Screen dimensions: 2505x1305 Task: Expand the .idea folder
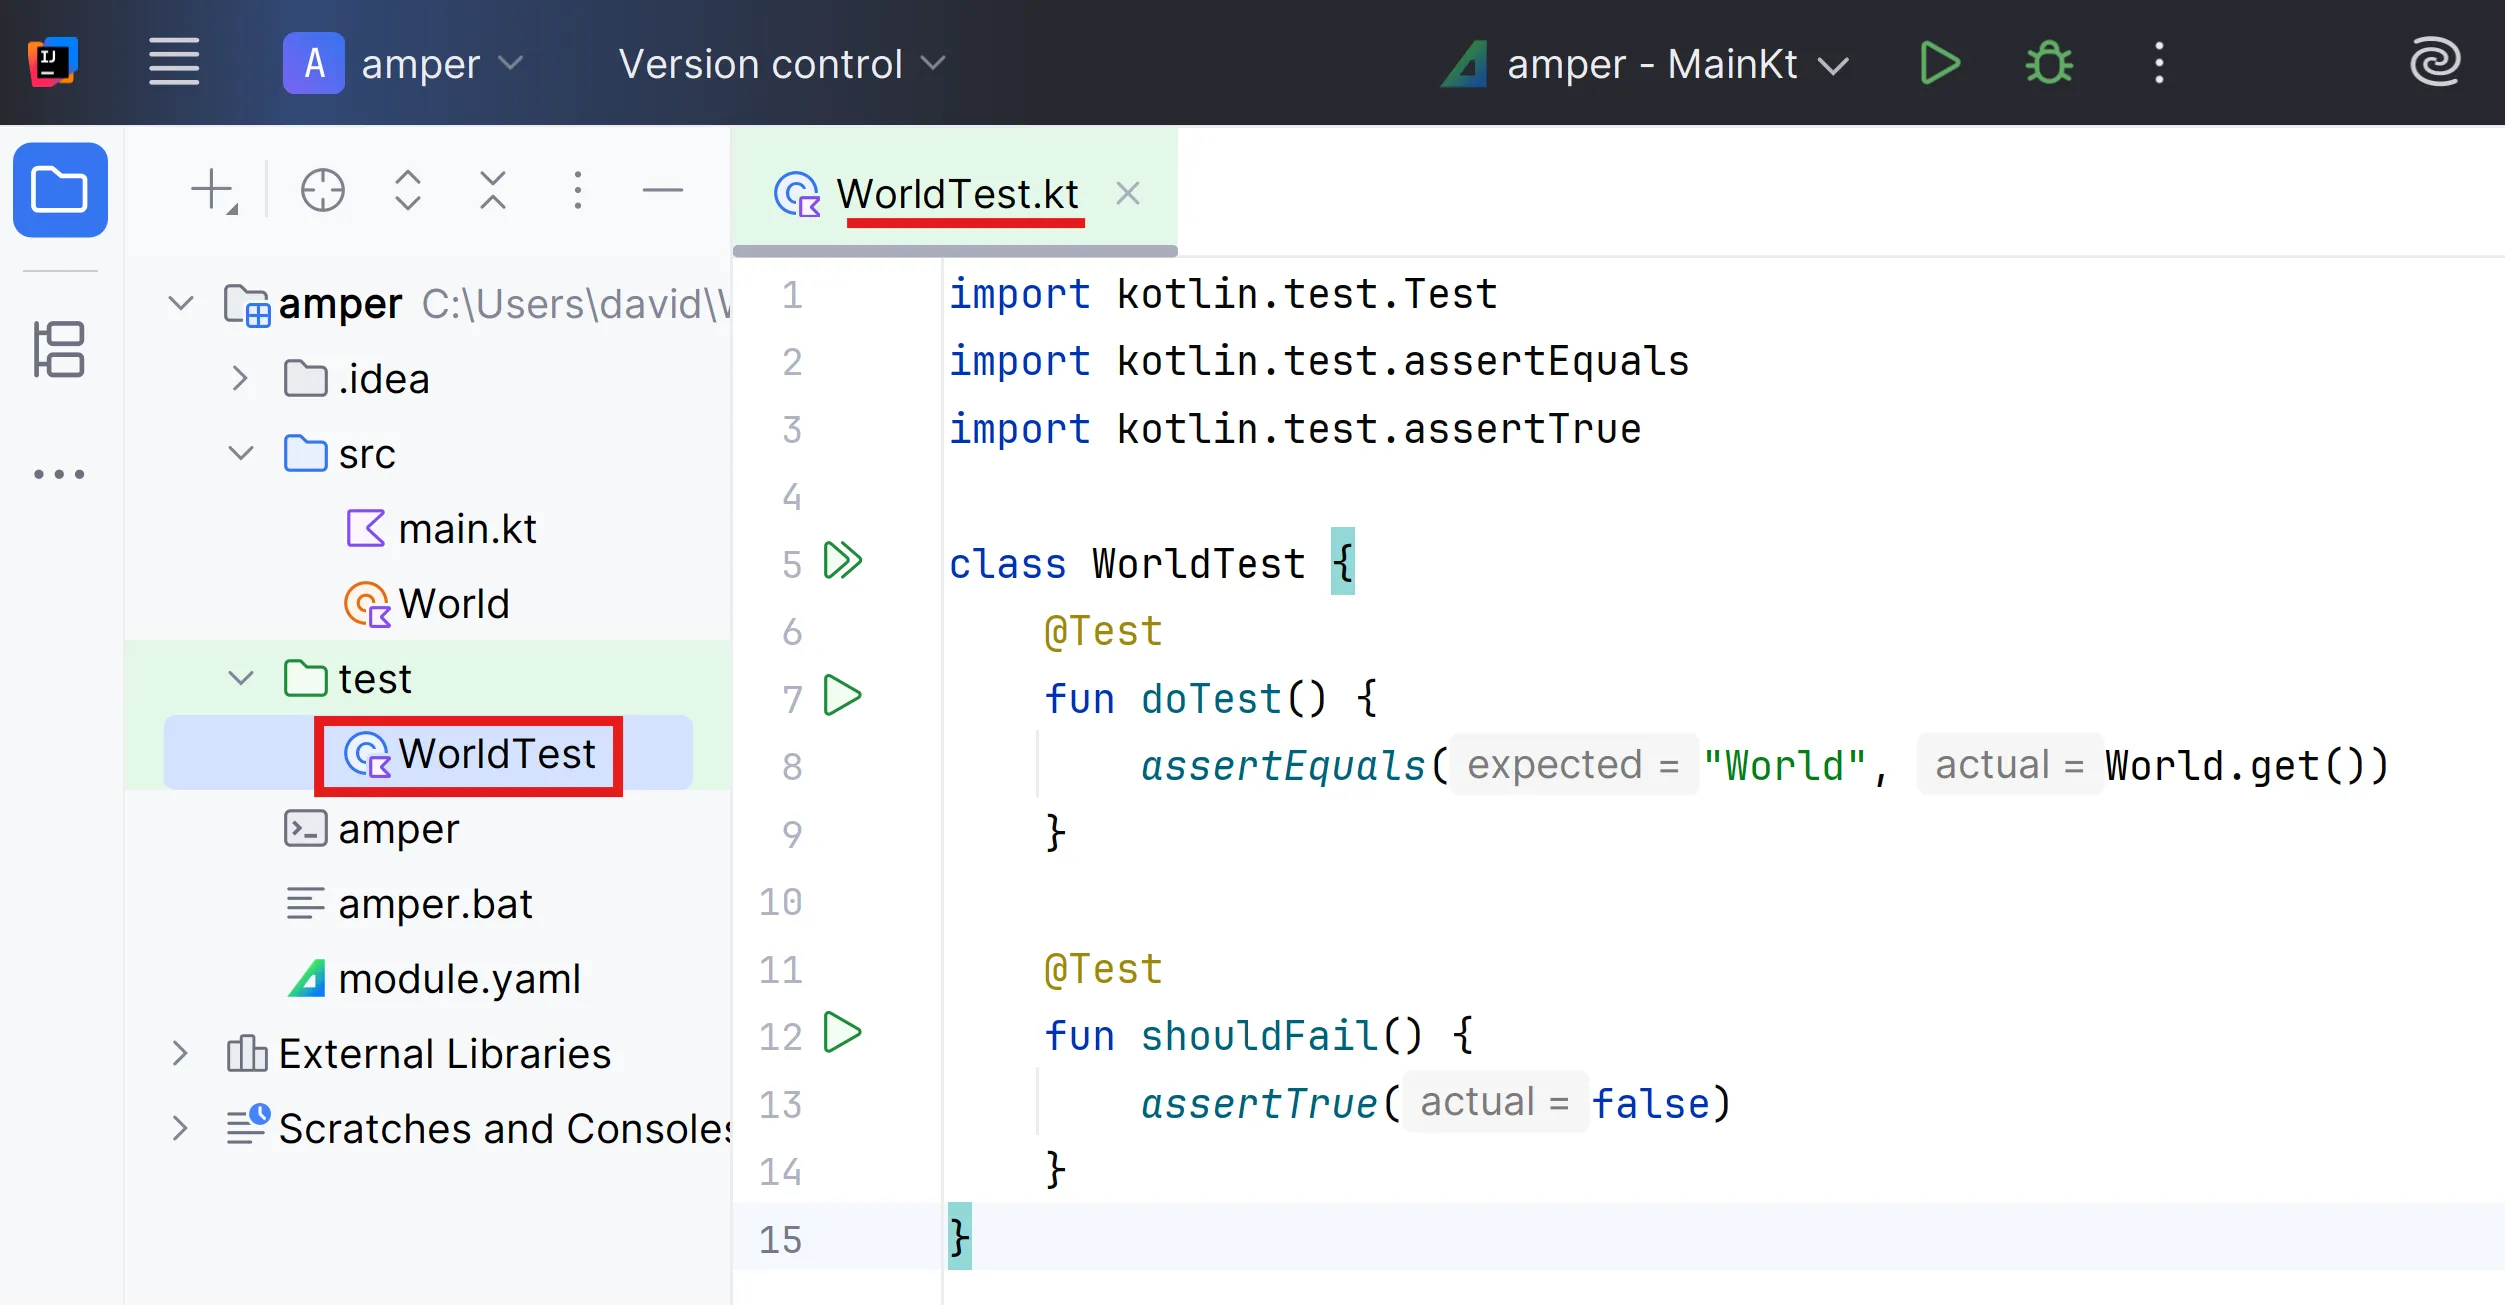(x=240, y=379)
